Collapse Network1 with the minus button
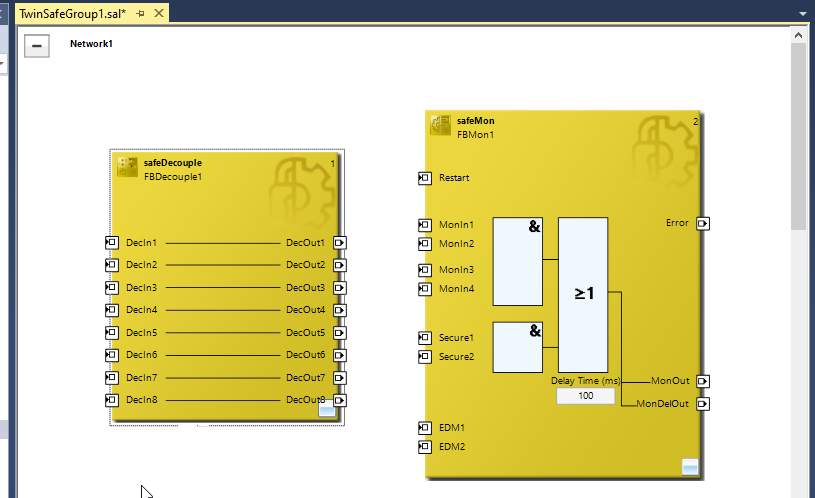 [37, 46]
